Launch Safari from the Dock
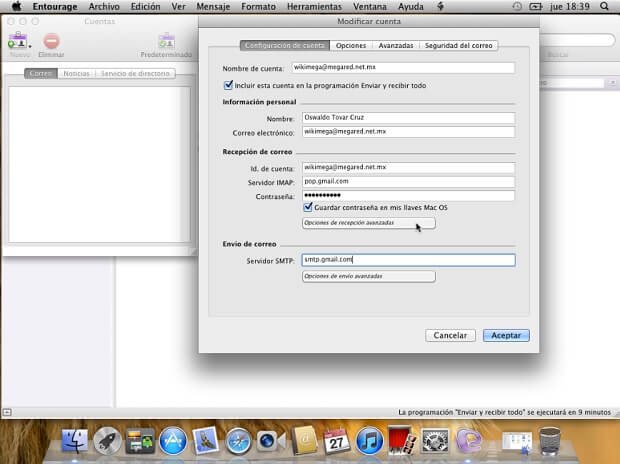This screenshot has height=464, width=620. tap(238, 440)
